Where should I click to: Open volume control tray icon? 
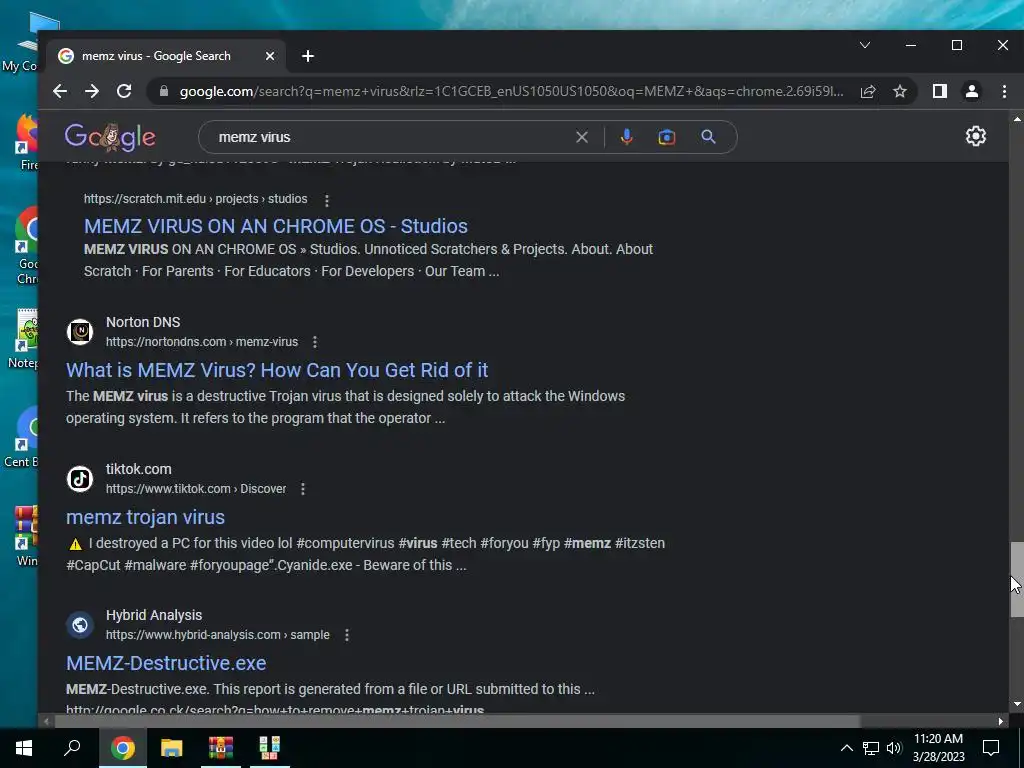pyautogui.click(x=894, y=748)
